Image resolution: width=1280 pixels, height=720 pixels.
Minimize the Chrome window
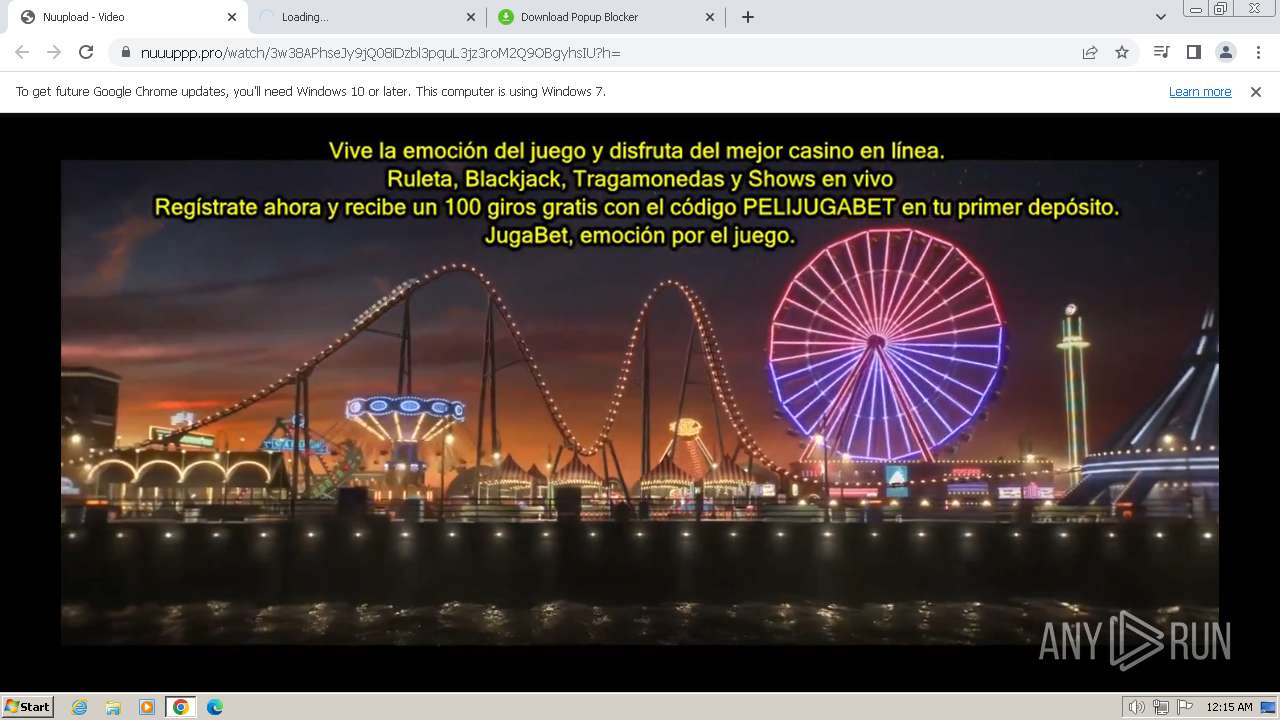pyautogui.click(x=1195, y=8)
